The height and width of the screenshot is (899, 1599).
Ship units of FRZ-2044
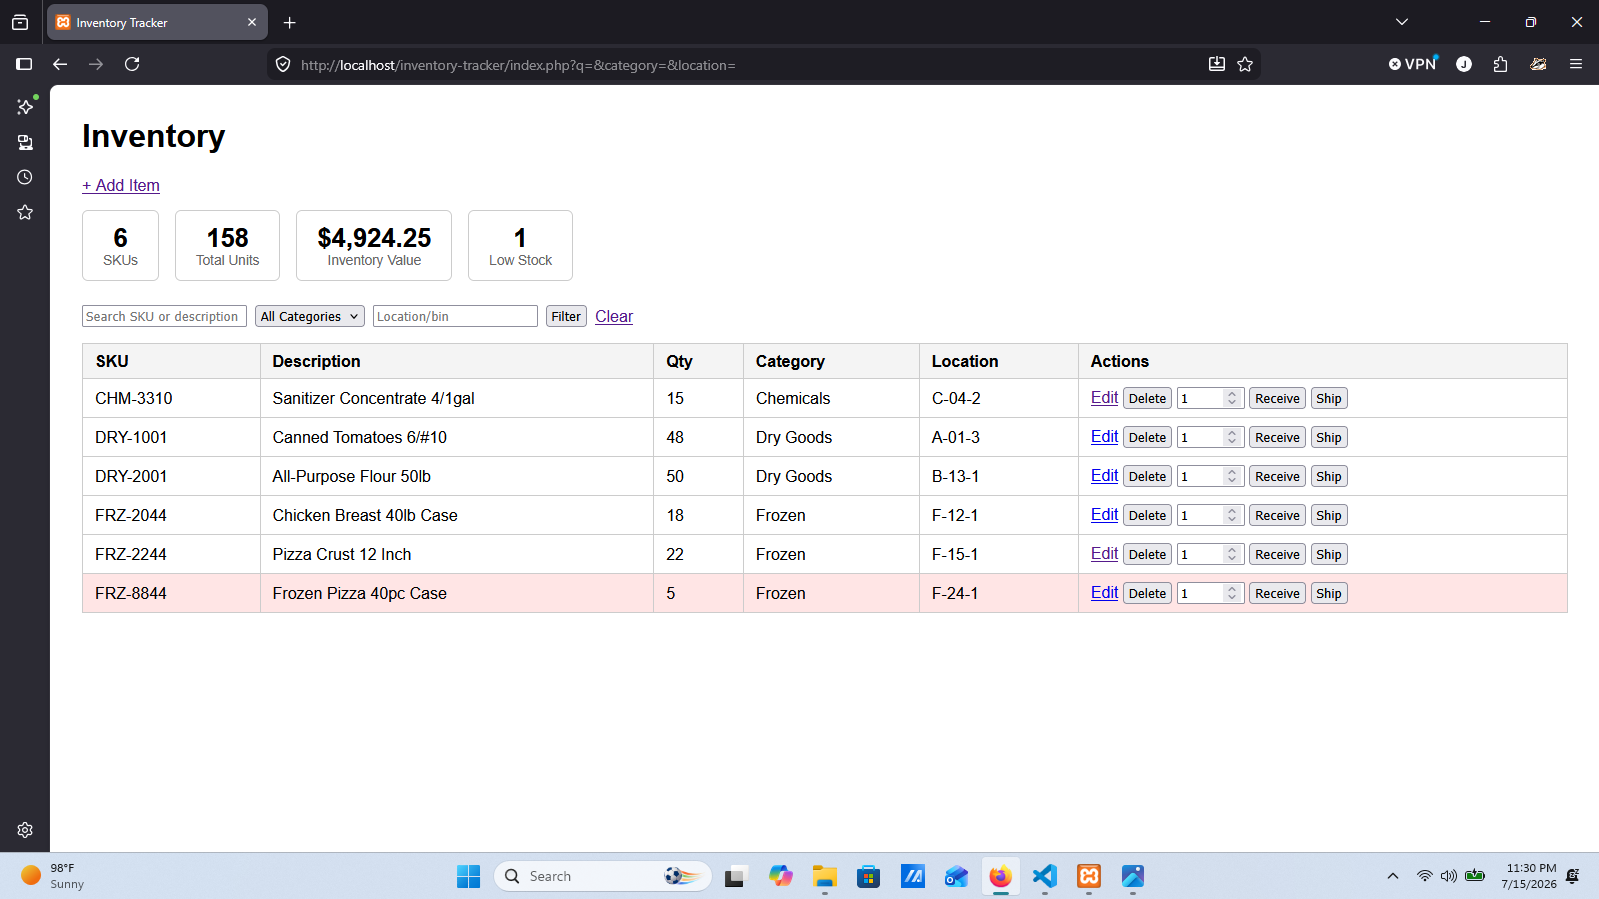click(1329, 515)
